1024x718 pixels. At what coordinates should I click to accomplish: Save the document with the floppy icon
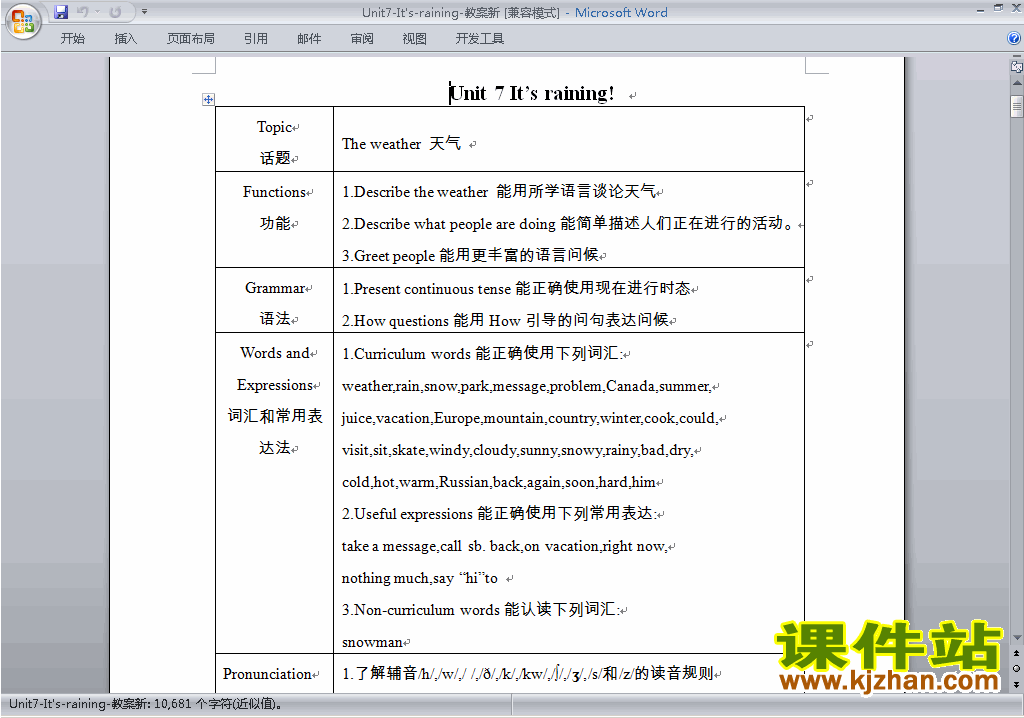tap(61, 12)
